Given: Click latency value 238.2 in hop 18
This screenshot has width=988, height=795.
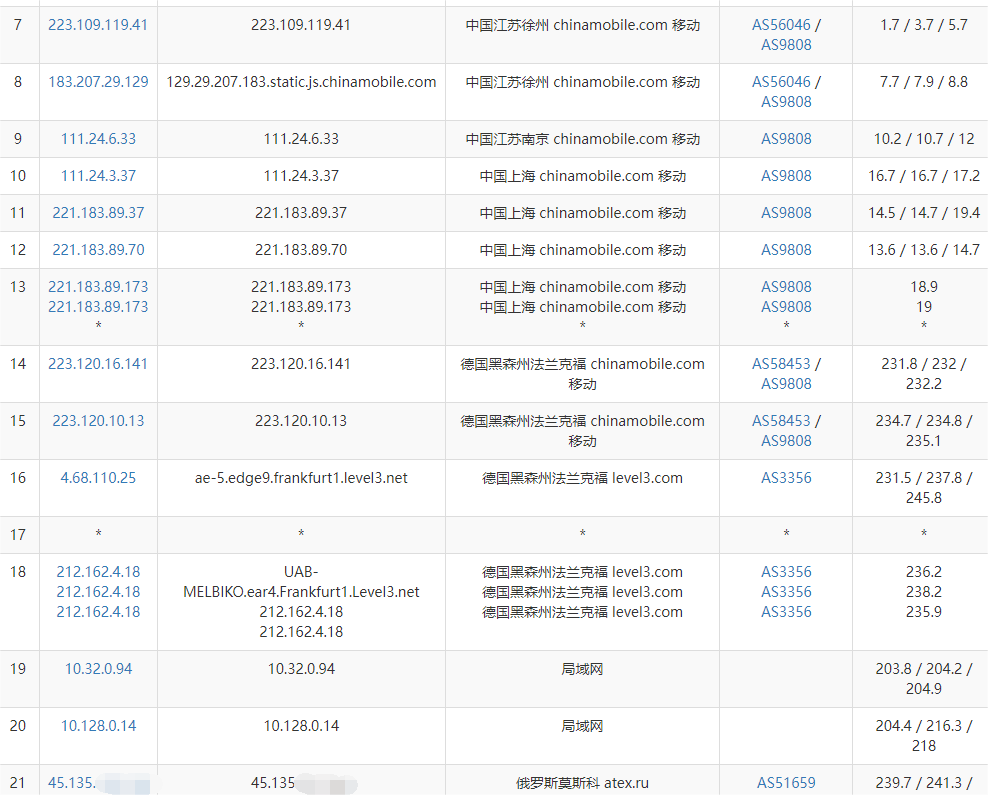Looking at the screenshot, I should pyautogui.click(x=924, y=592).
